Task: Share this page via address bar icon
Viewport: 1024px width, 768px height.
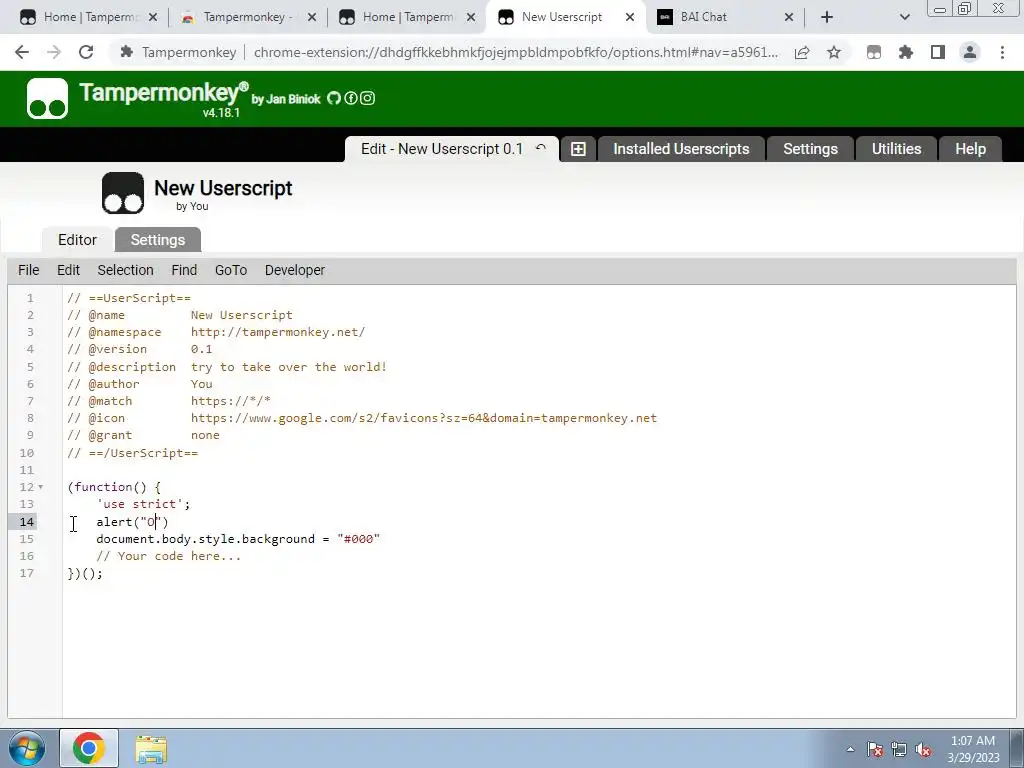Action: (x=802, y=52)
